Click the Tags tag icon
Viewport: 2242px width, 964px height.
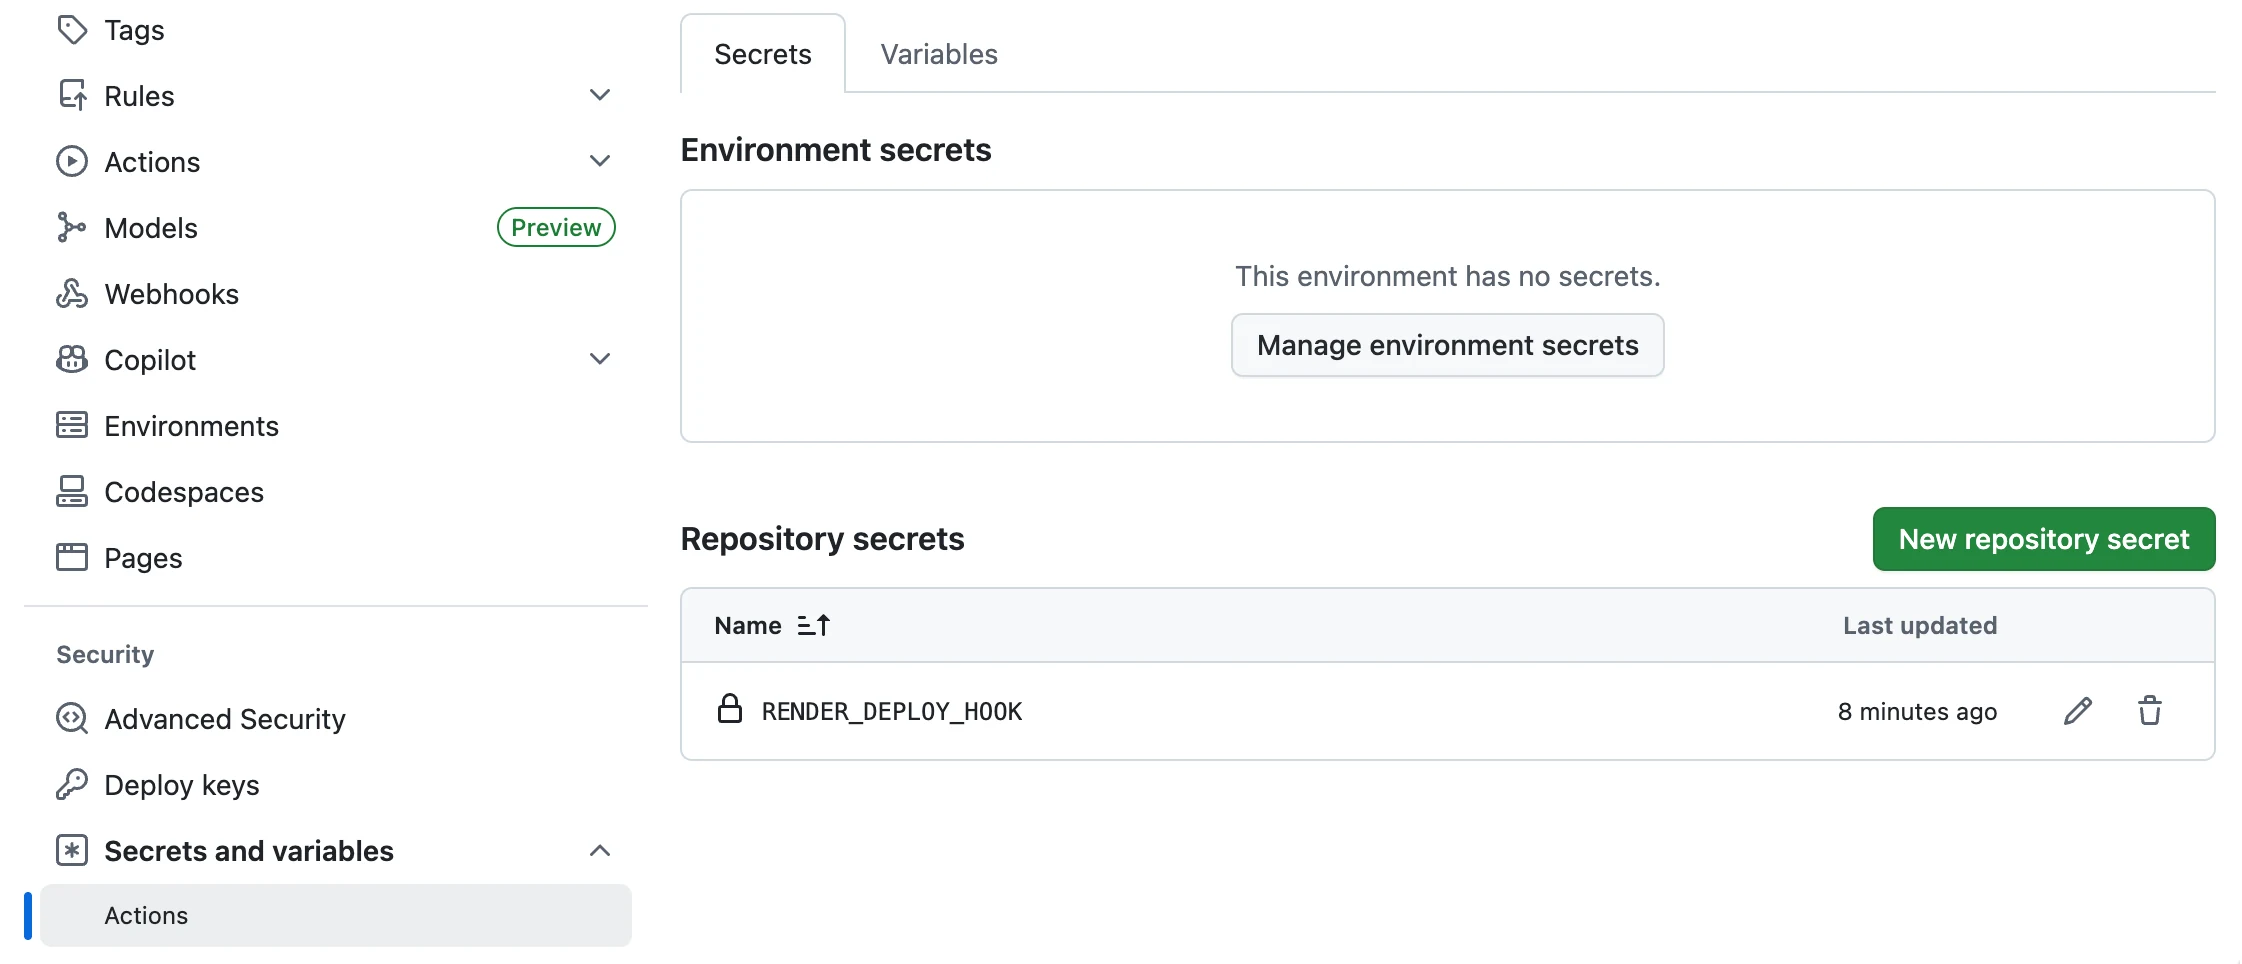pyautogui.click(x=72, y=30)
